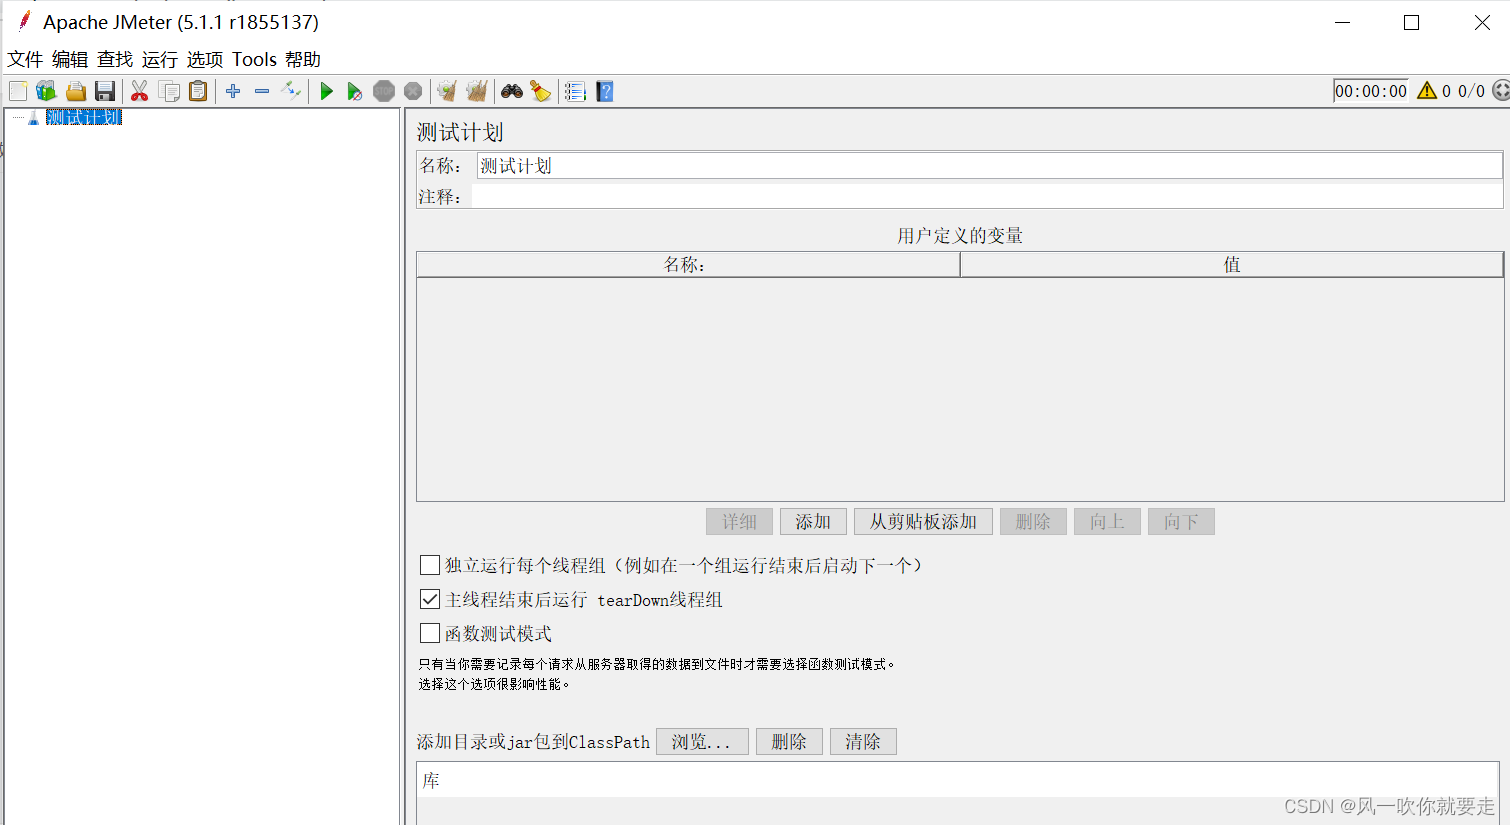Open the Tools menu
1510x825 pixels.
click(254, 59)
